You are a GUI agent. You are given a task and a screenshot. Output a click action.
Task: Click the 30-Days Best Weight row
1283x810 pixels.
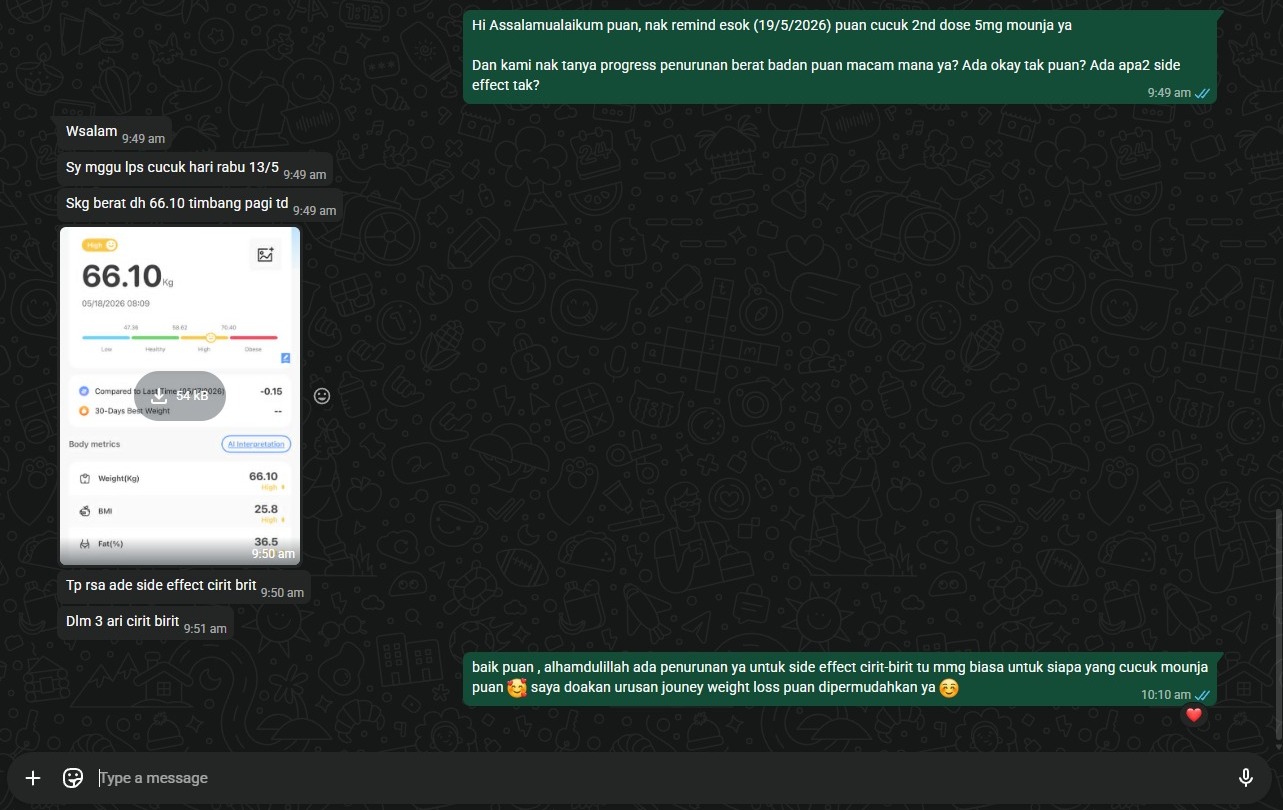coord(180,411)
